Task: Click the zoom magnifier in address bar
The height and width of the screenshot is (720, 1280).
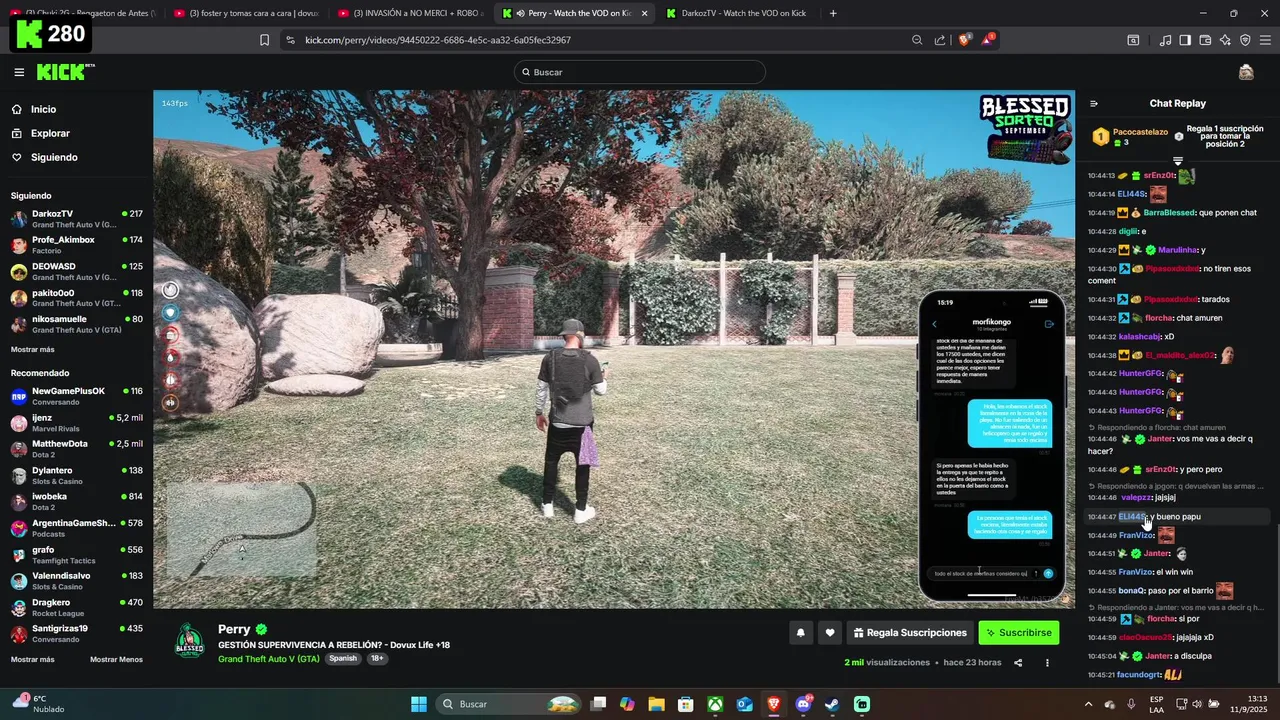Action: point(917,40)
